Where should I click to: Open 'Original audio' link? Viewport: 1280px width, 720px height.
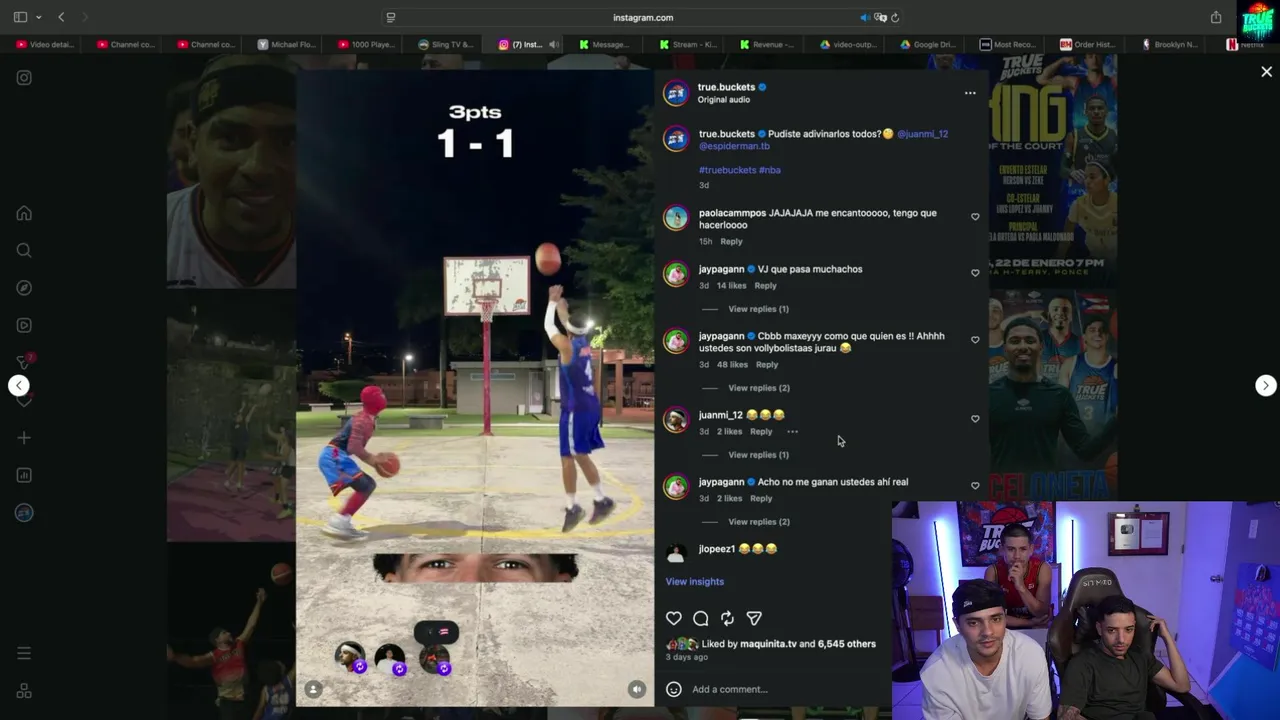coord(723,100)
